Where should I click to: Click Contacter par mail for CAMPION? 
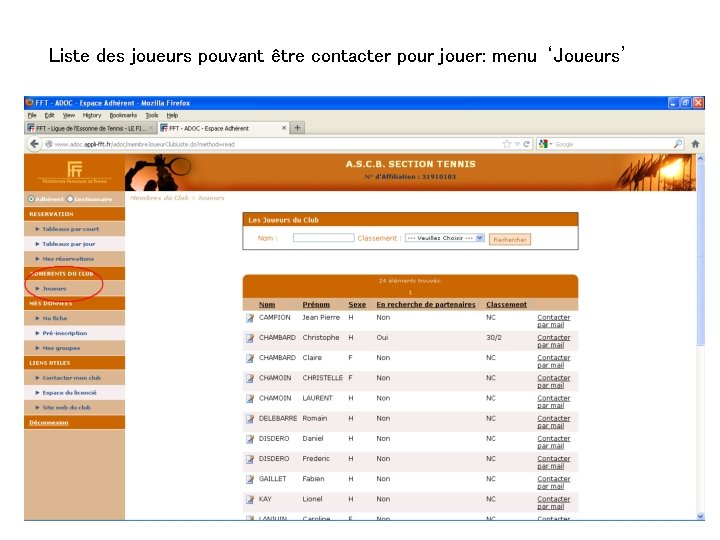point(554,321)
